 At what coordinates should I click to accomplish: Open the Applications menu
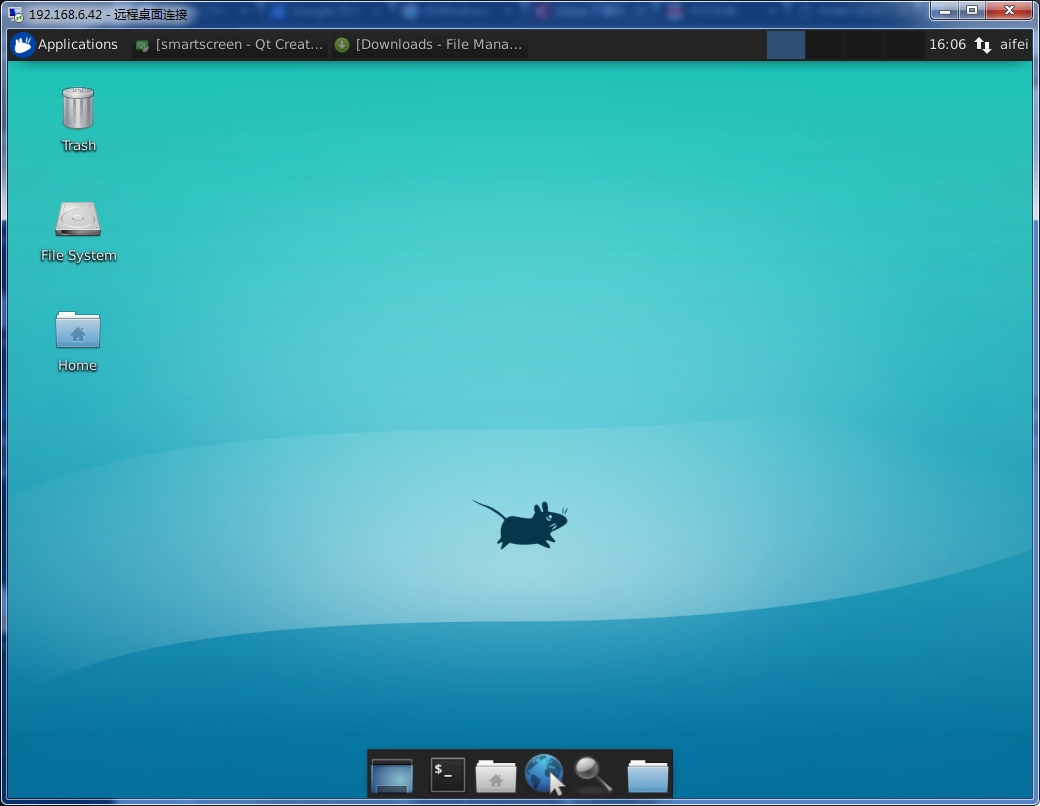(66, 44)
